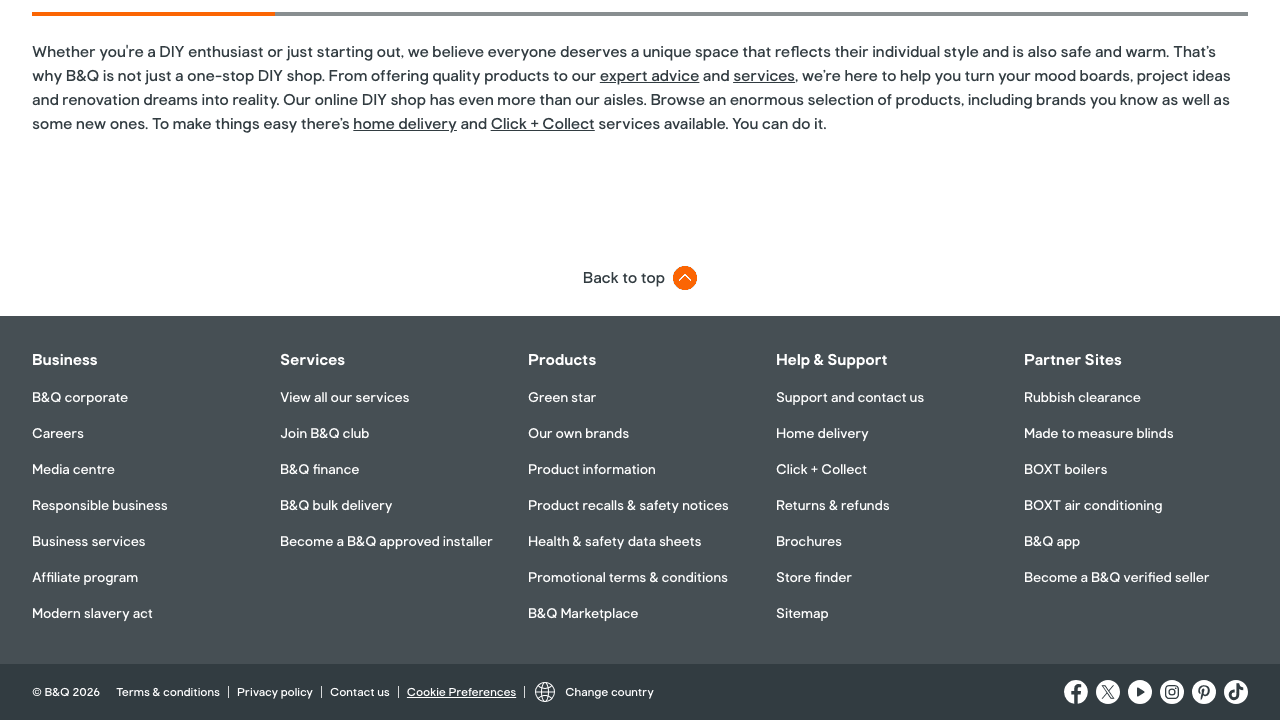Screen dimensions: 1280x720
Task: Open B&Q X (Twitter) icon
Action: point(1108,692)
